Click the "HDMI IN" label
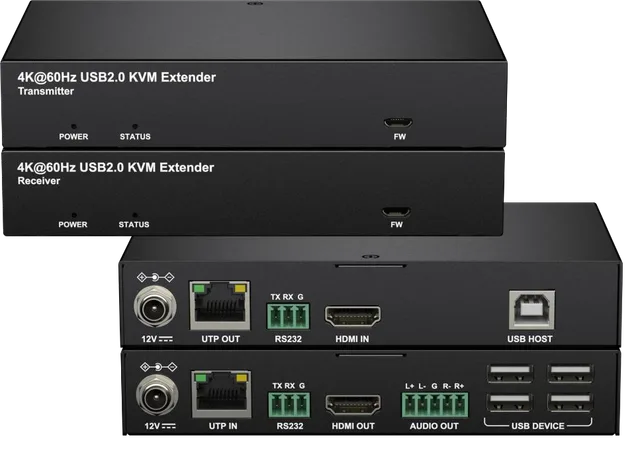The width and height of the screenshot is (640, 452). (x=352, y=339)
